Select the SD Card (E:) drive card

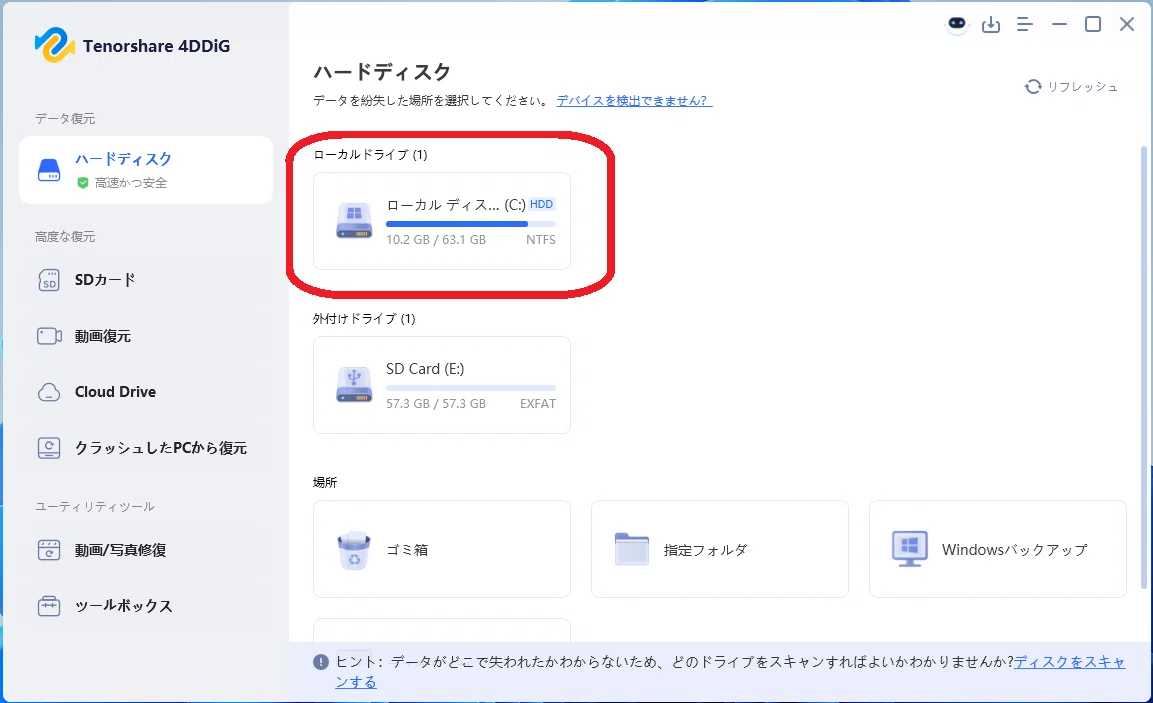point(442,385)
